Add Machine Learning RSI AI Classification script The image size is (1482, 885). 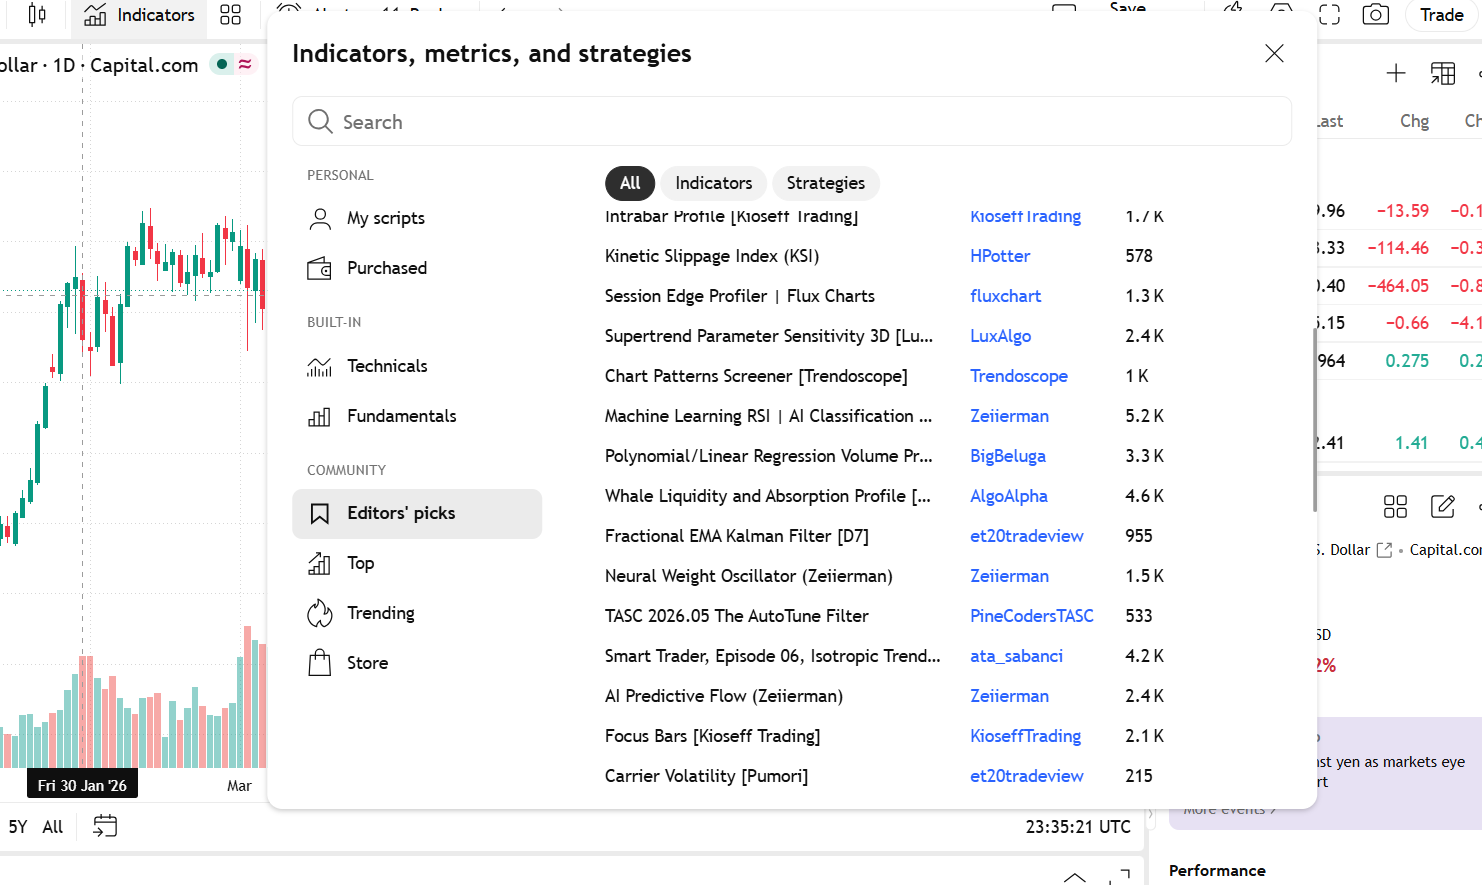769,416
